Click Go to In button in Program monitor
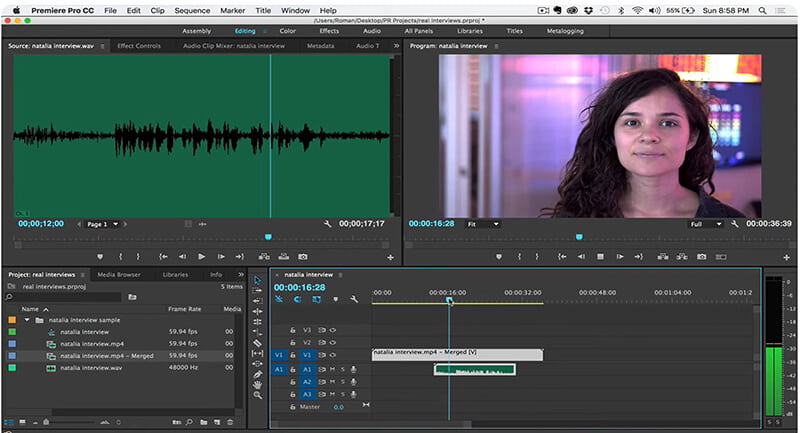The width and height of the screenshot is (800, 433). click(562, 257)
